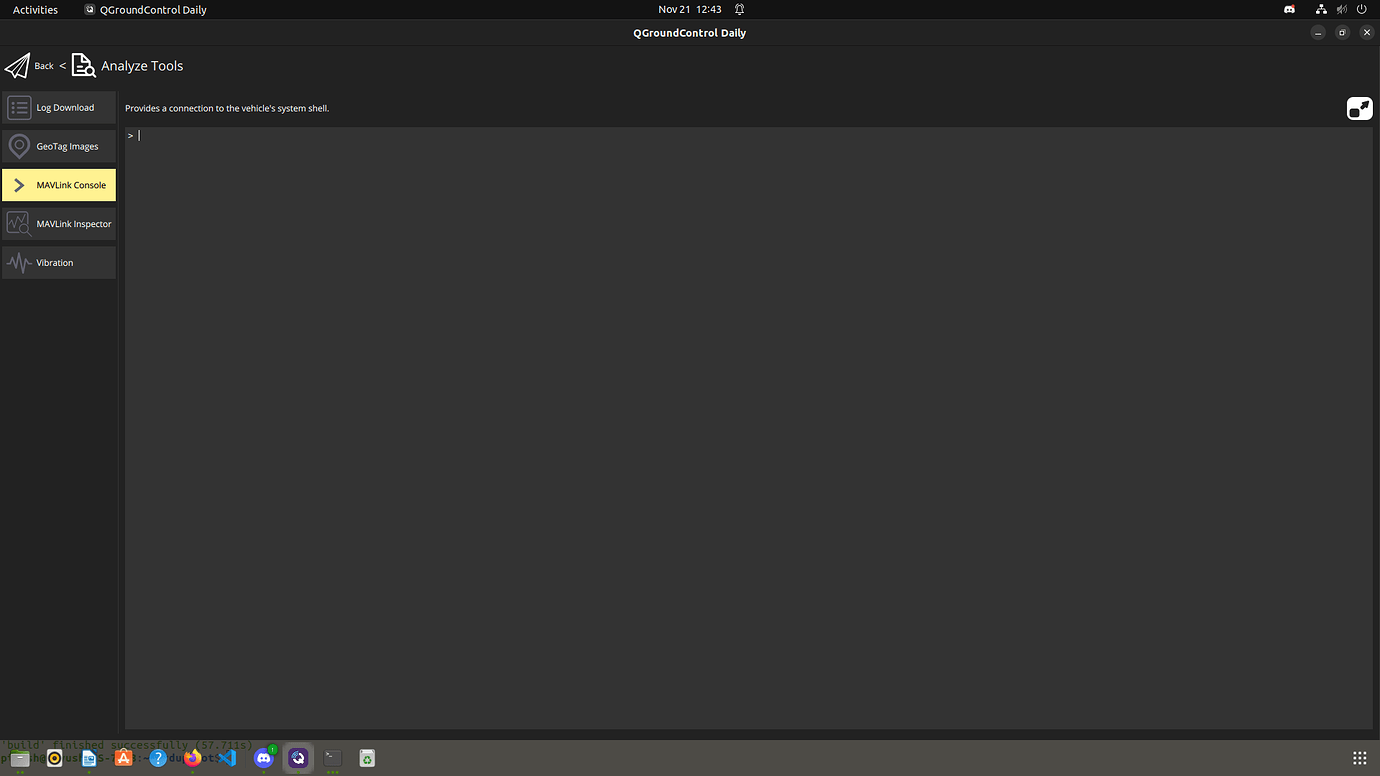Open the Terminal from the dock
1380x776 pixels.
pos(333,758)
